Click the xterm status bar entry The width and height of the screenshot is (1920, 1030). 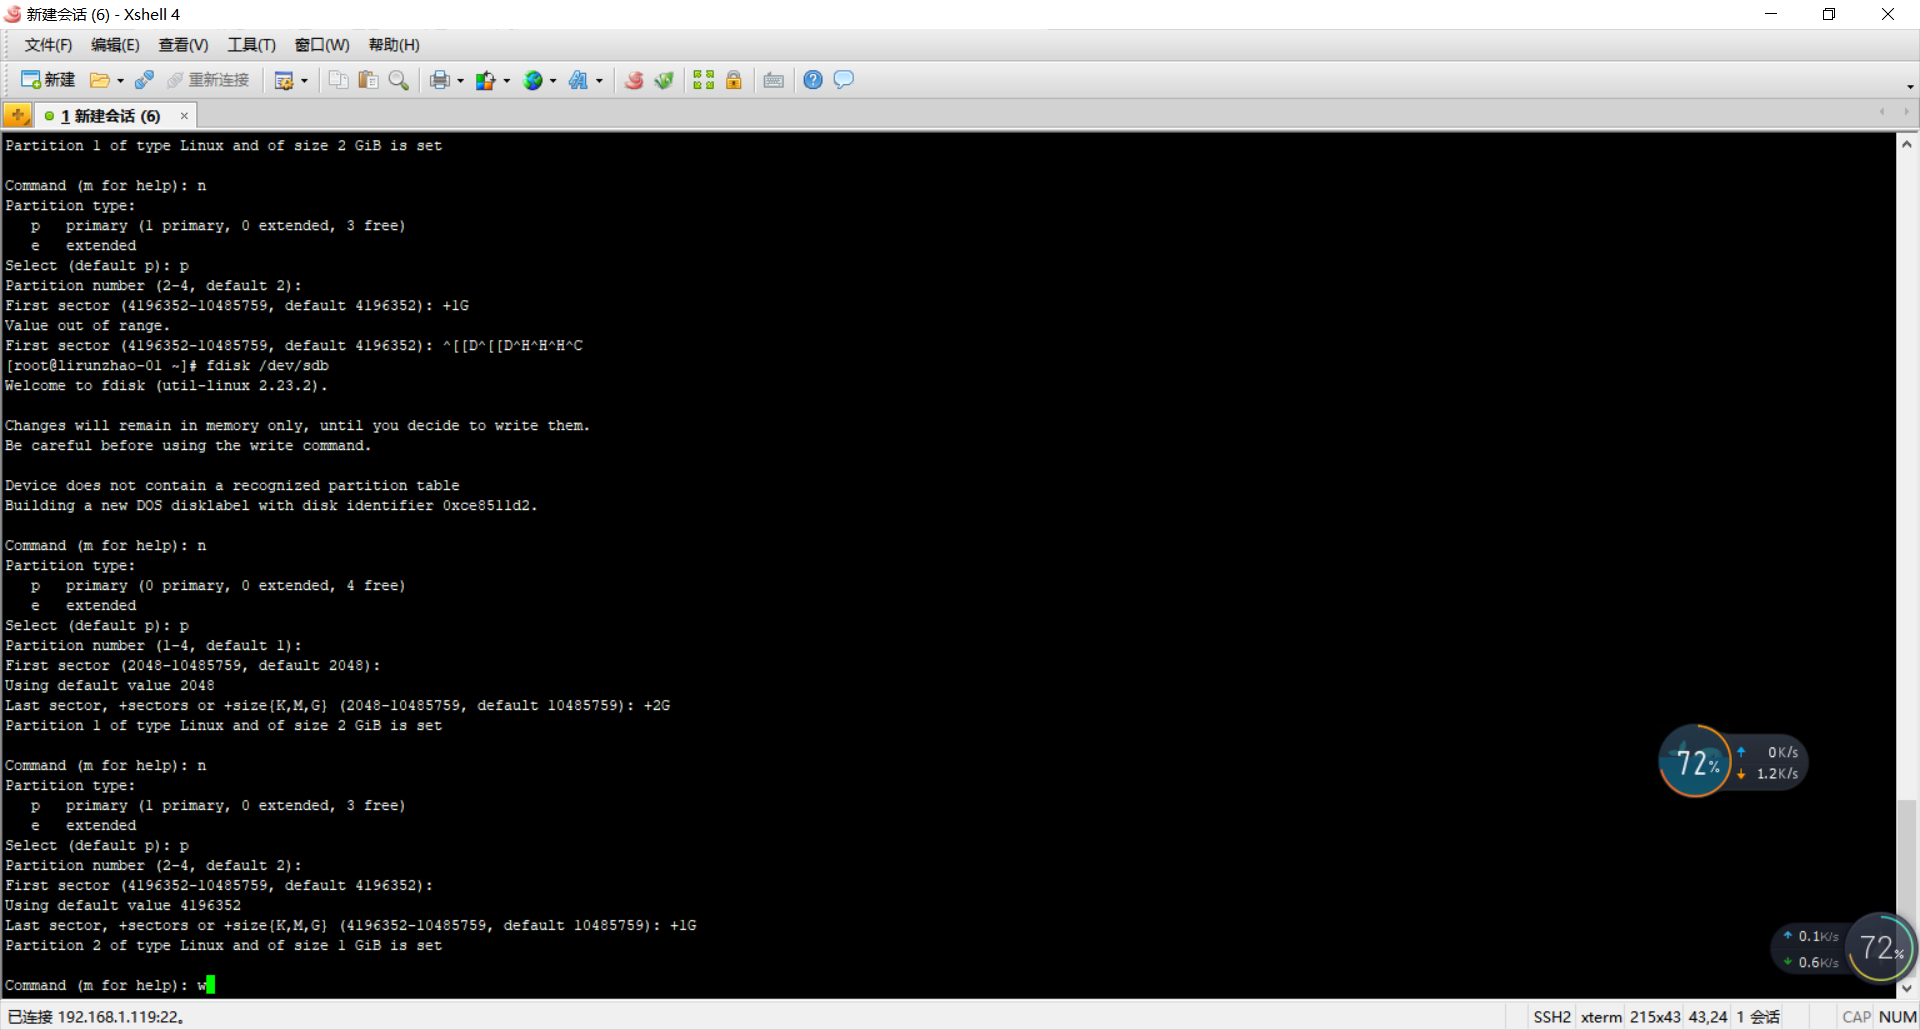[1601, 1017]
